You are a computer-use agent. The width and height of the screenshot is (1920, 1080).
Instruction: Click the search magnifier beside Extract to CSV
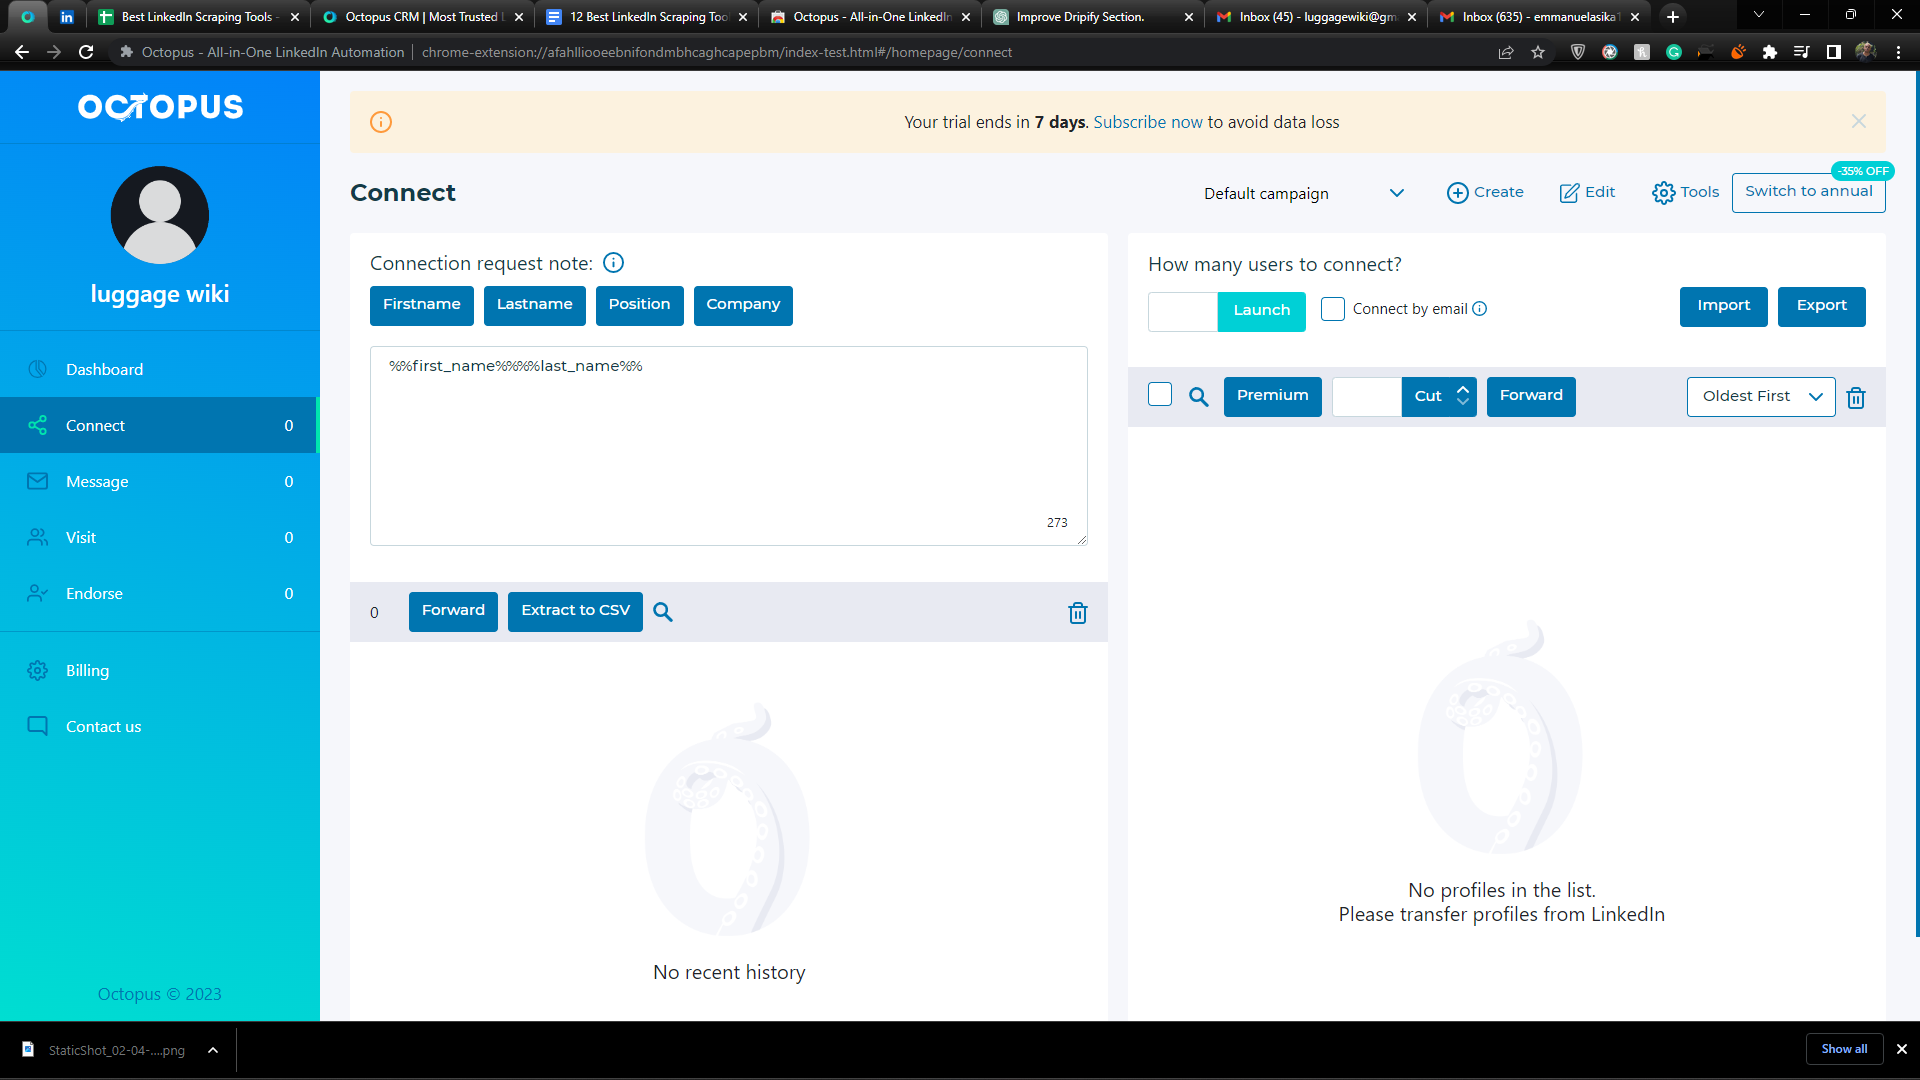(x=663, y=612)
